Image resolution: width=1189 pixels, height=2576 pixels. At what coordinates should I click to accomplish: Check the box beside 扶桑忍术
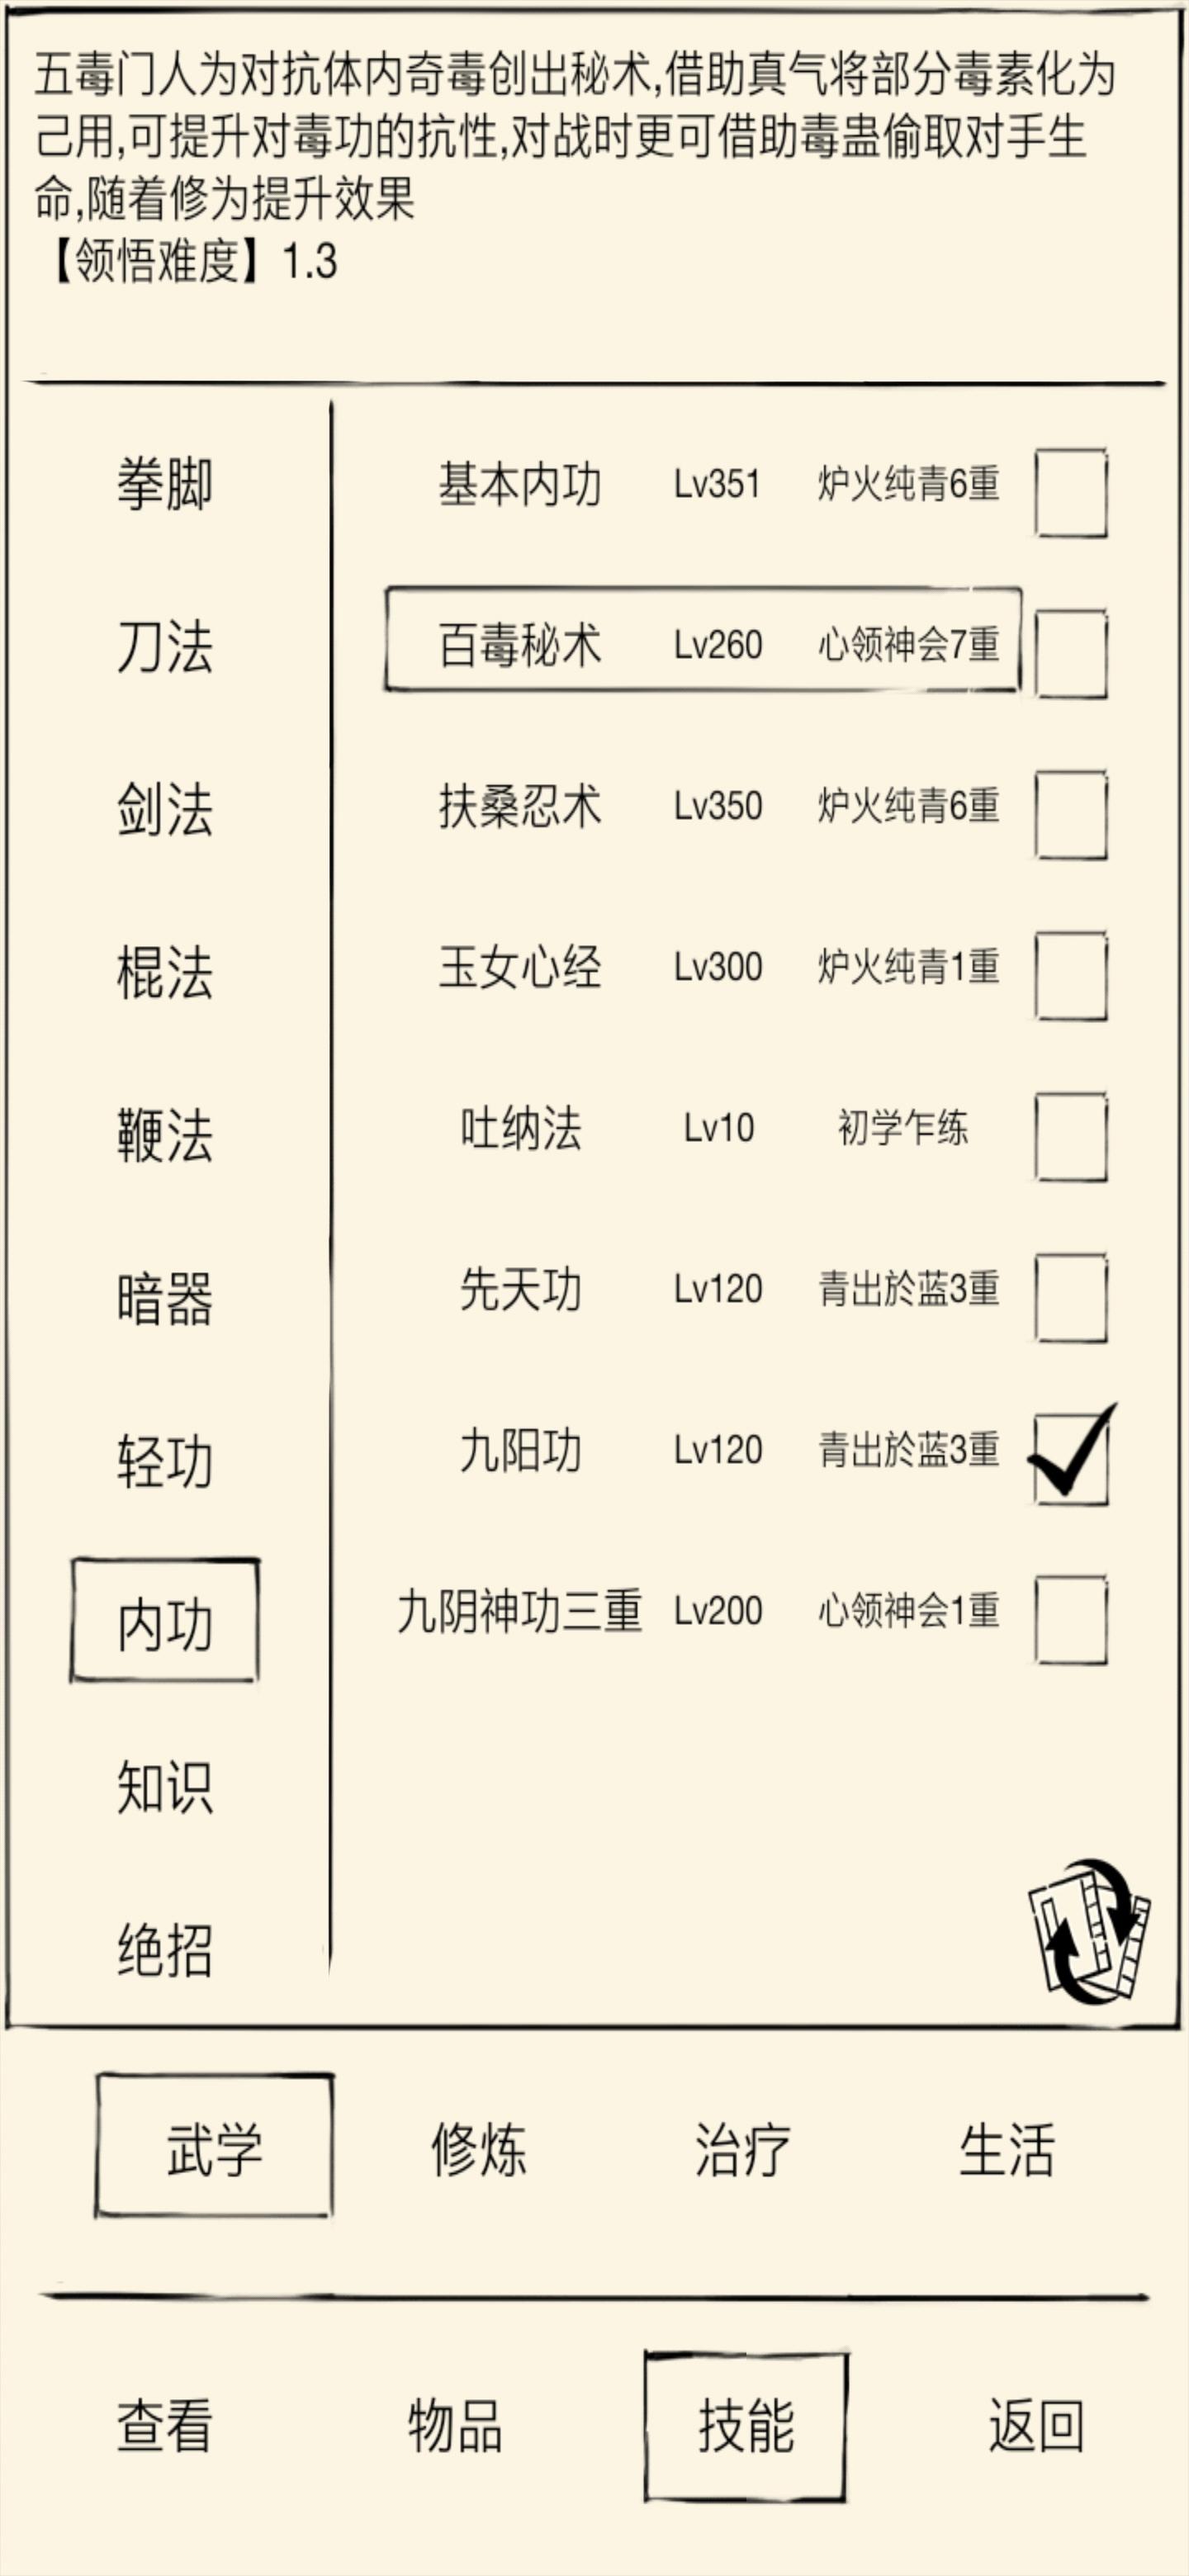pyautogui.click(x=1071, y=815)
